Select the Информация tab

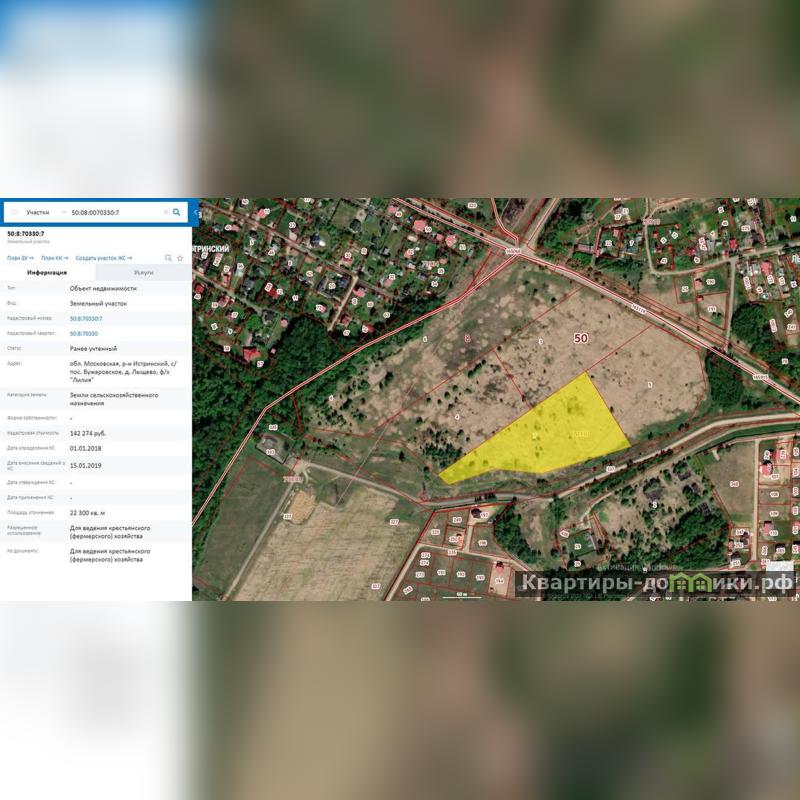click(x=47, y=272)
